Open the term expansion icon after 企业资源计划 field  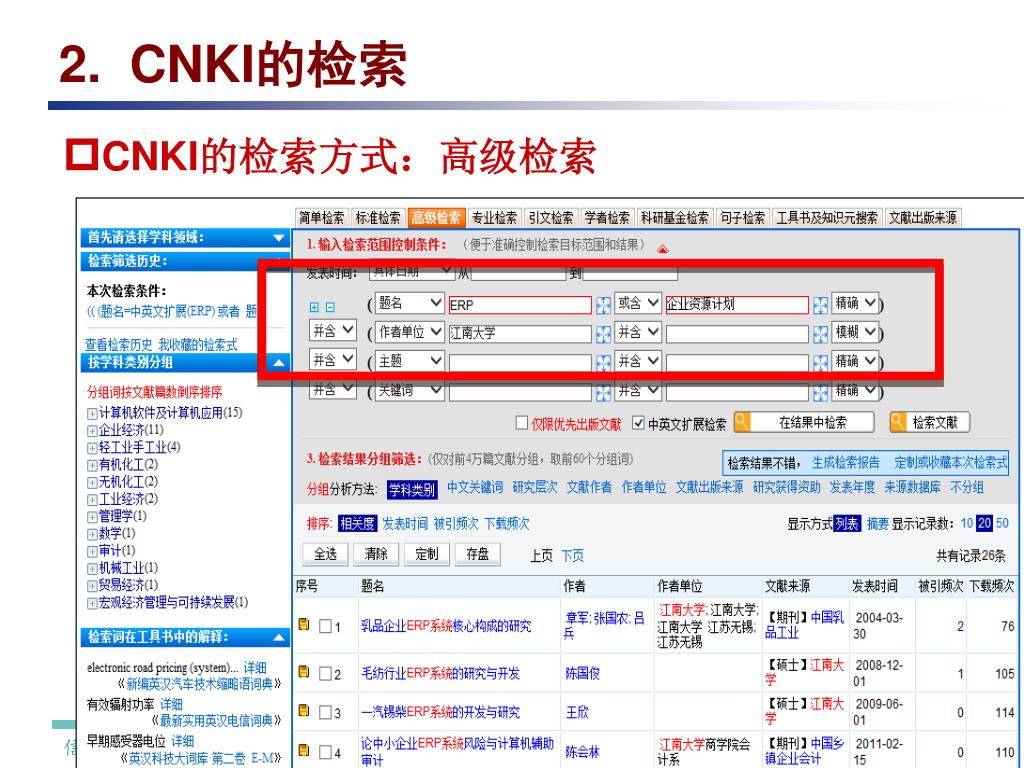click(820, 304)
